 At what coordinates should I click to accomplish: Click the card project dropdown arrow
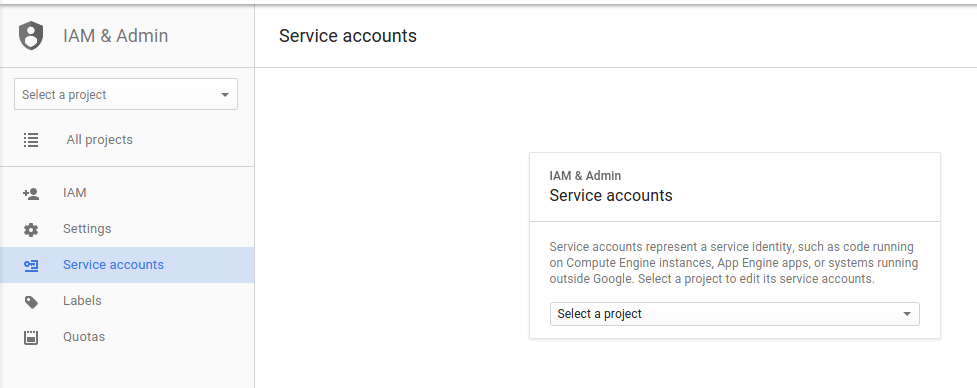[x=907, y=314]
